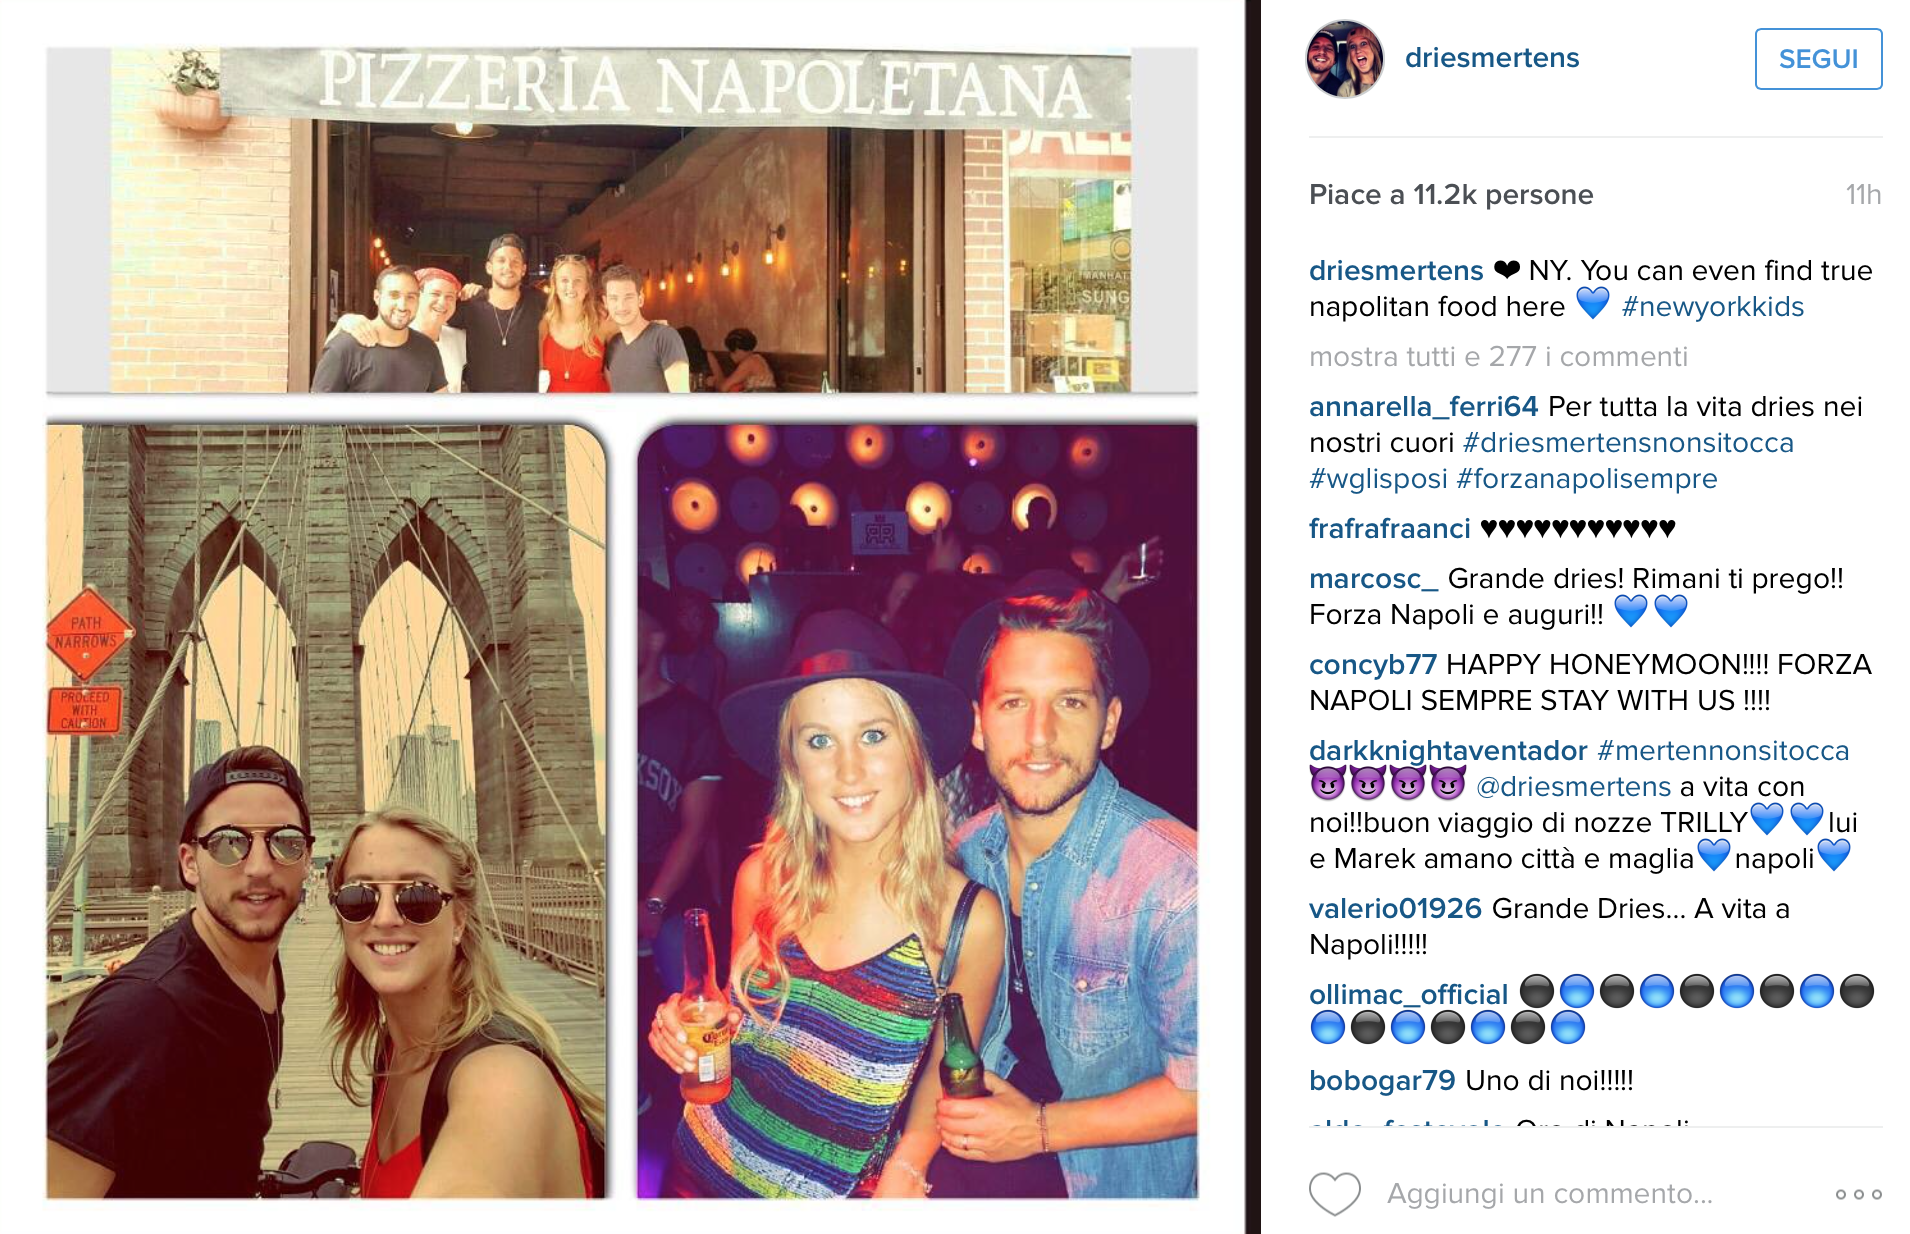Open ollimac_official's profile
The width and height of the screenshot is (1910, 1234).
pos(1408,995)
